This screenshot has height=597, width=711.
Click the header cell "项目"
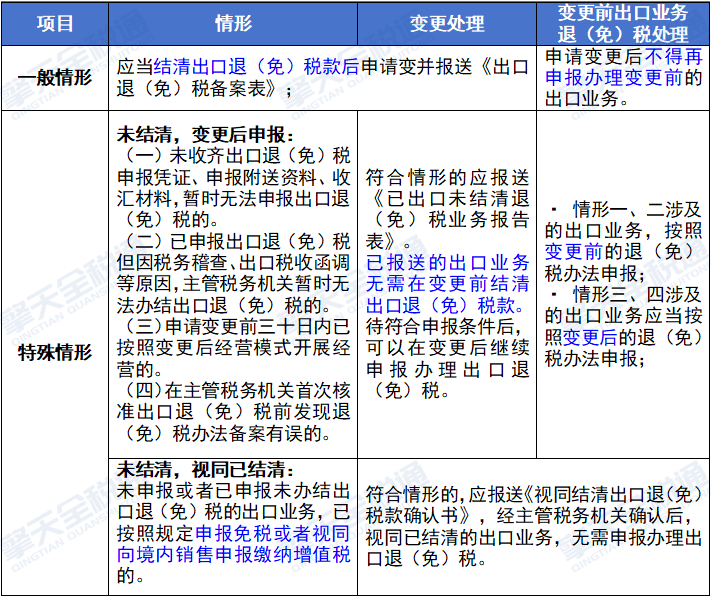coord(55,24)
